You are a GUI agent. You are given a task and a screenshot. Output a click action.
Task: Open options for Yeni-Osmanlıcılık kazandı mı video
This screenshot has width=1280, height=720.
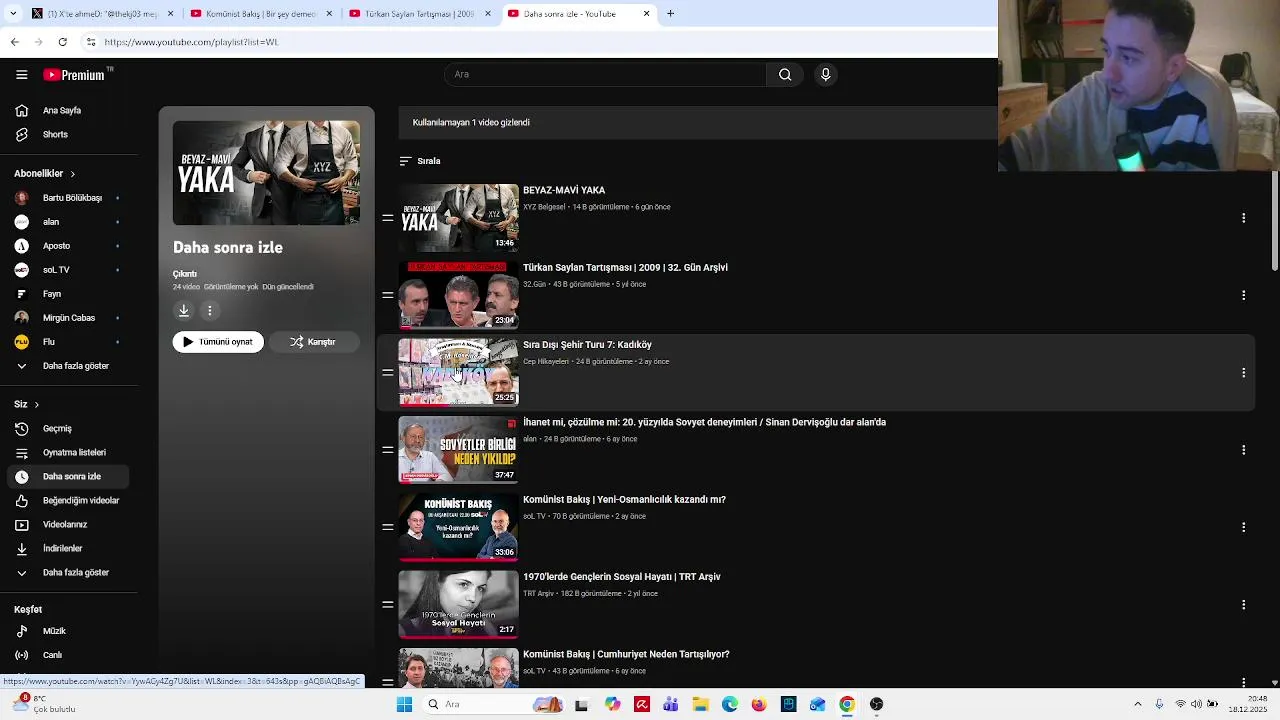(1243, 527)
